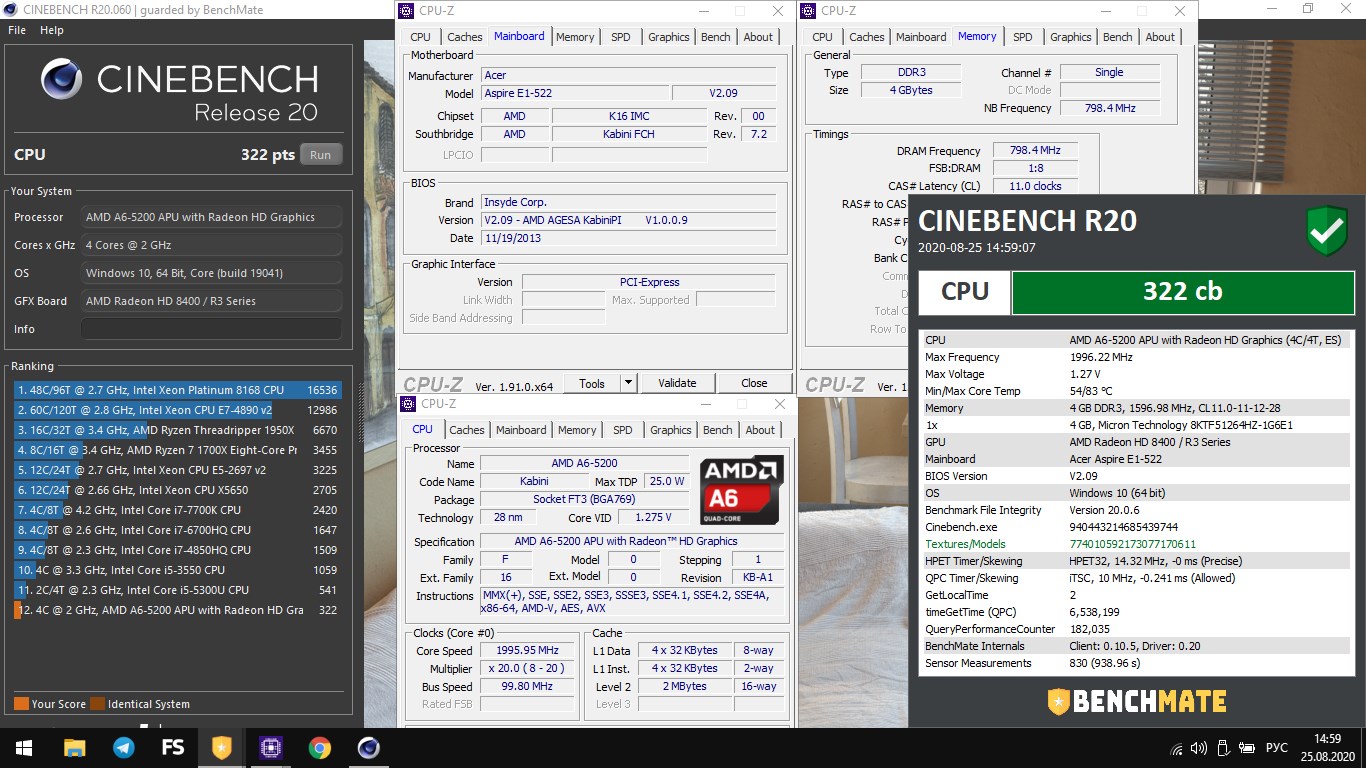This screenshot has width=1366, height=768.
Task: Run the Cinebench CPU benchmark
Action: 320,155
